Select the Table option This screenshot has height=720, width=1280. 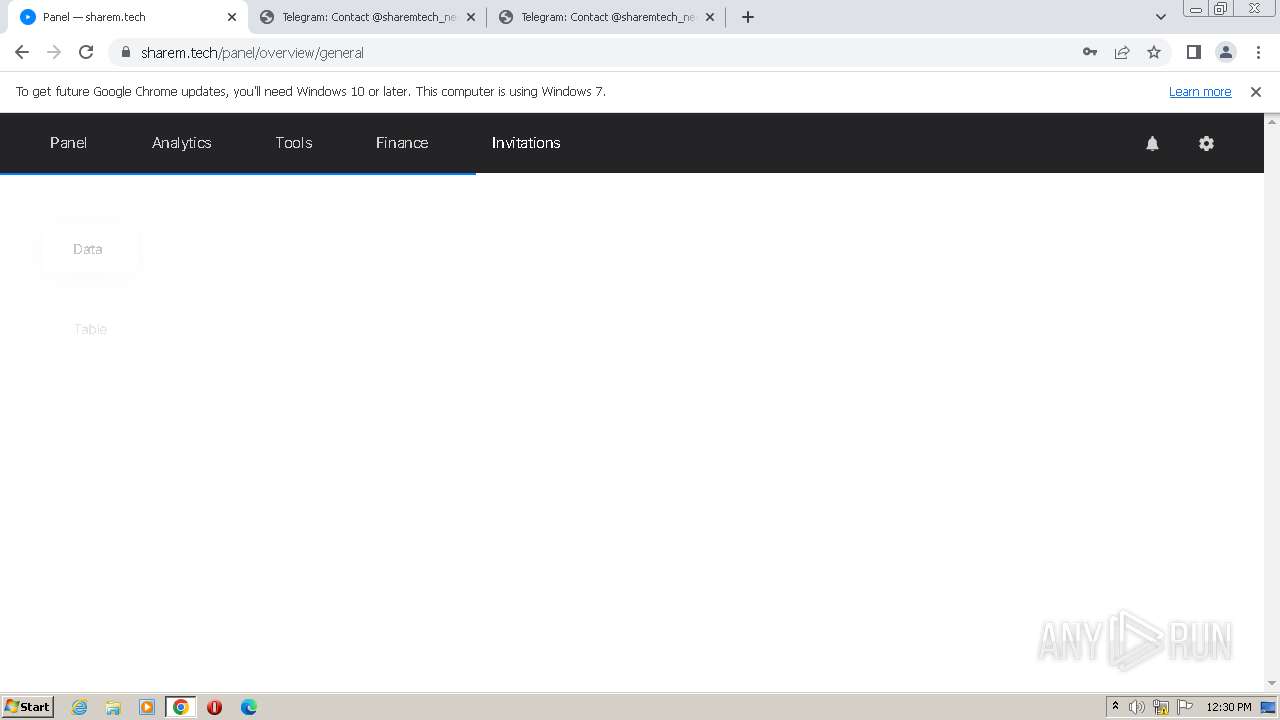pos(90,329)
